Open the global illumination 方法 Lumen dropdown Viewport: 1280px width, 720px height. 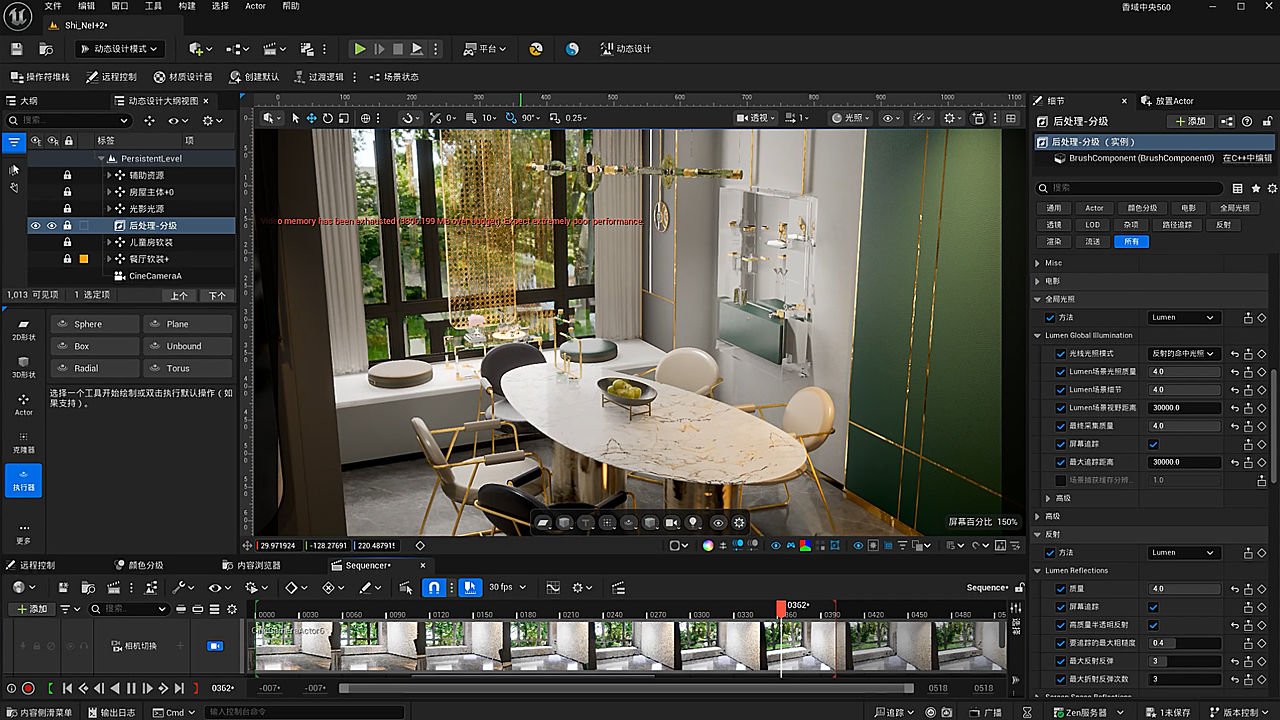tap(1184, 318)
